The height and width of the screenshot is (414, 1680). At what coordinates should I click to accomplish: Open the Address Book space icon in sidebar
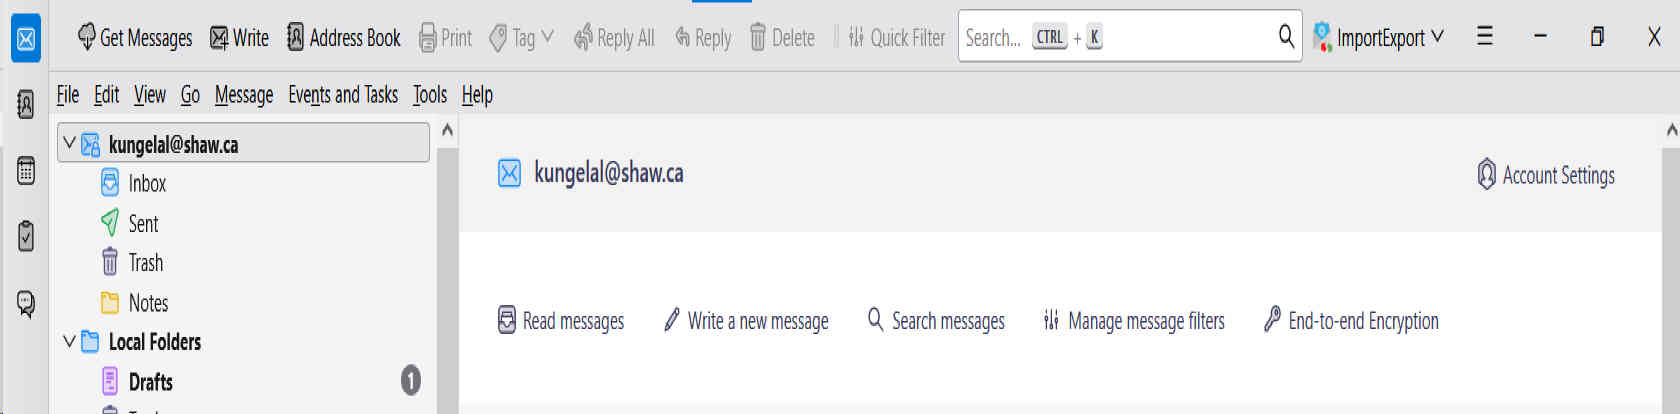coord(26,104)
